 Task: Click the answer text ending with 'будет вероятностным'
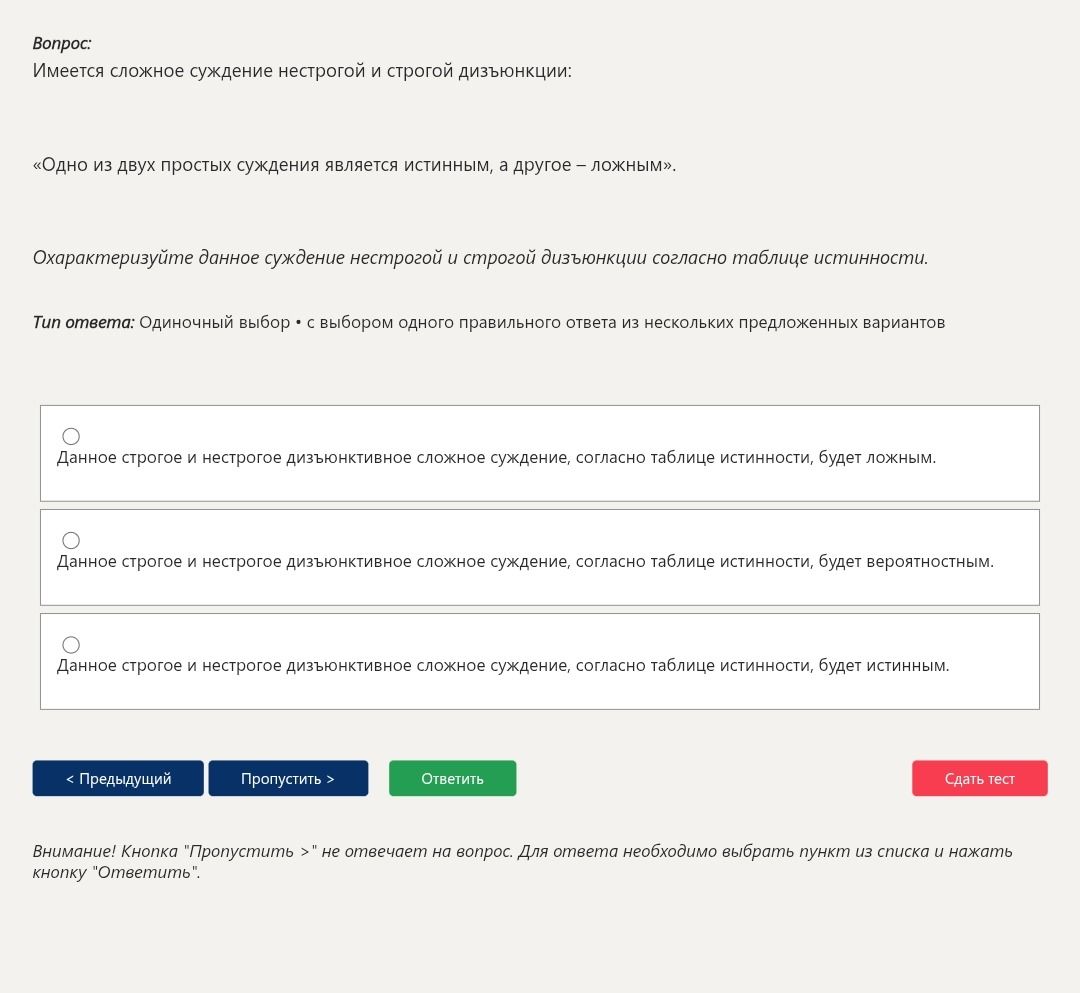[525, 561]
